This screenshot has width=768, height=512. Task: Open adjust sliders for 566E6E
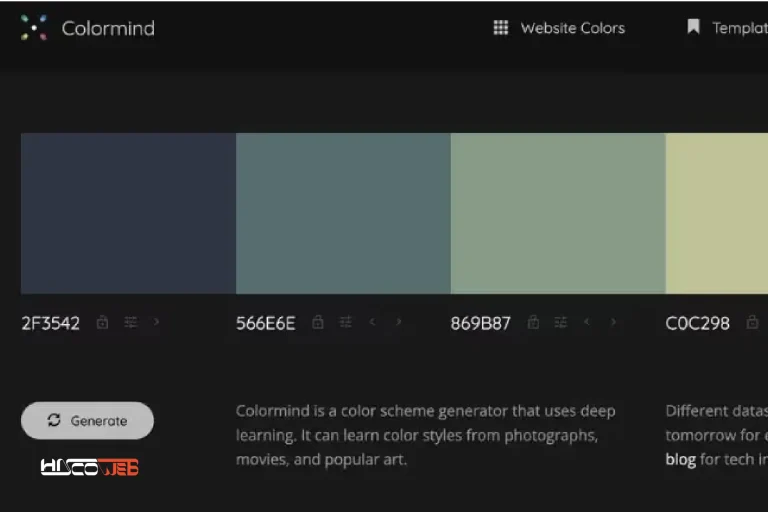coord(345,322)
